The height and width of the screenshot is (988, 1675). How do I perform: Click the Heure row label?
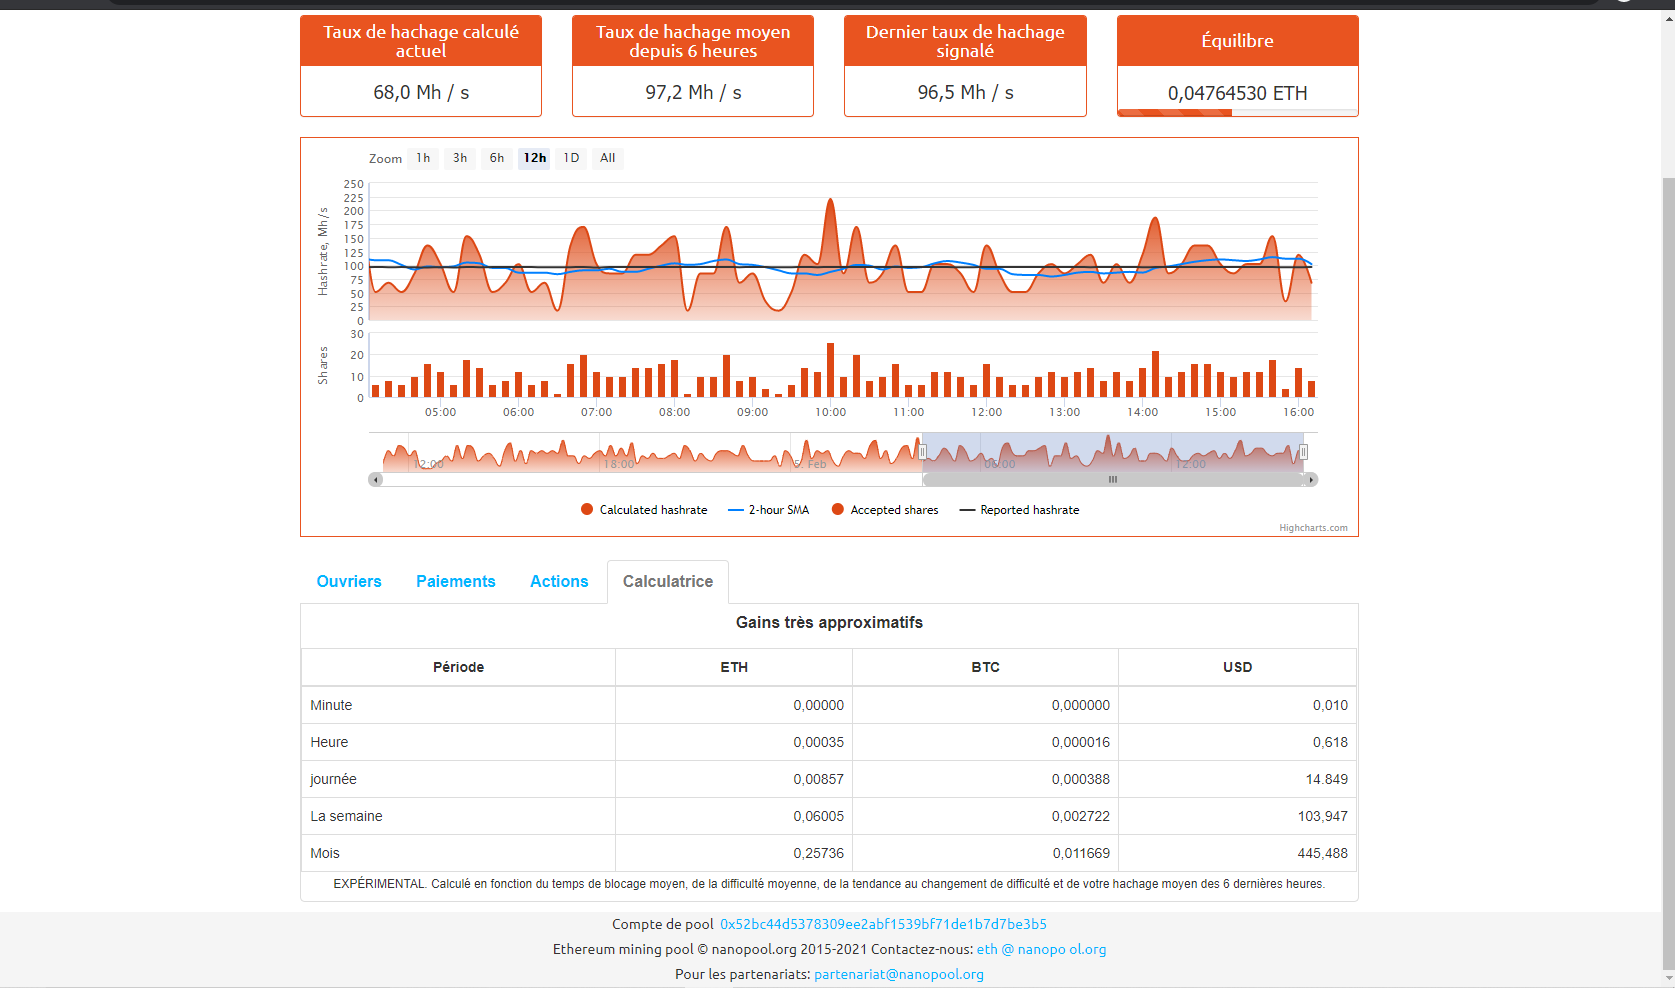pos(329,742)
